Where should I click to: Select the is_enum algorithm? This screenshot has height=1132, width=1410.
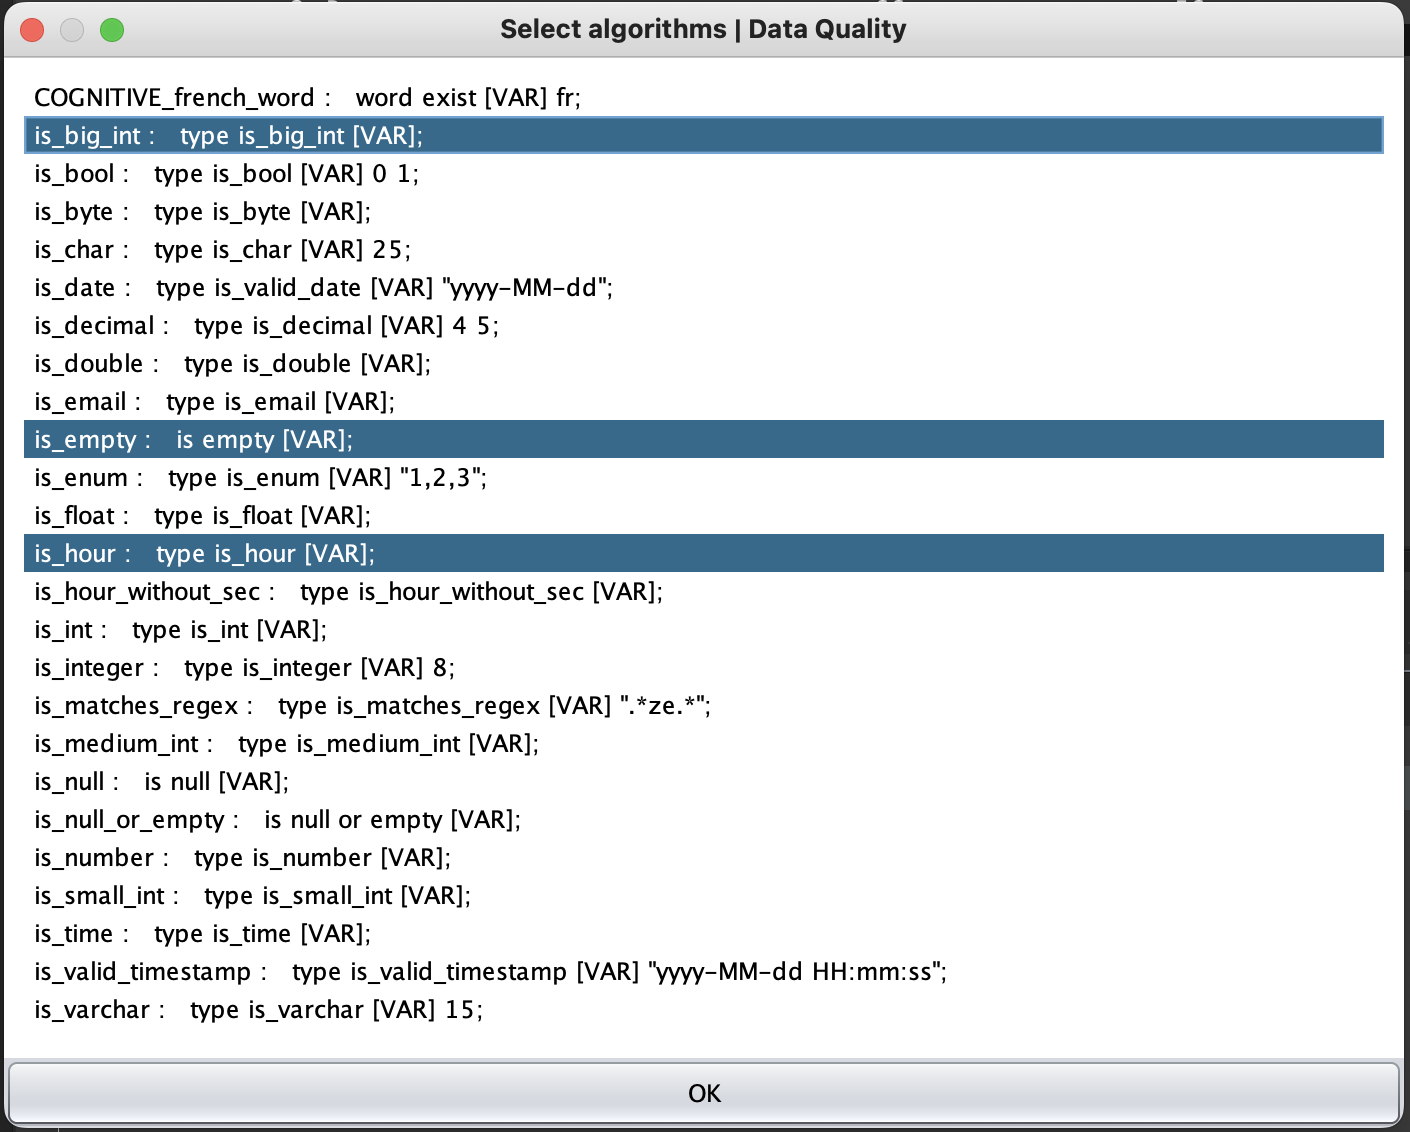pos(260,478)
